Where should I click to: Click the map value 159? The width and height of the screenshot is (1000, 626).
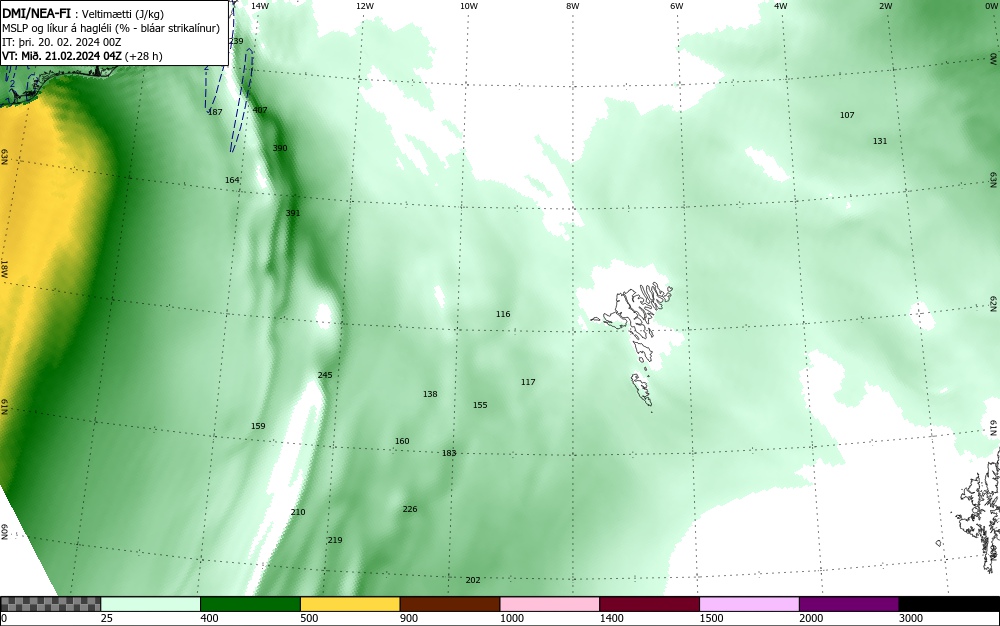(x=258, y=426)
